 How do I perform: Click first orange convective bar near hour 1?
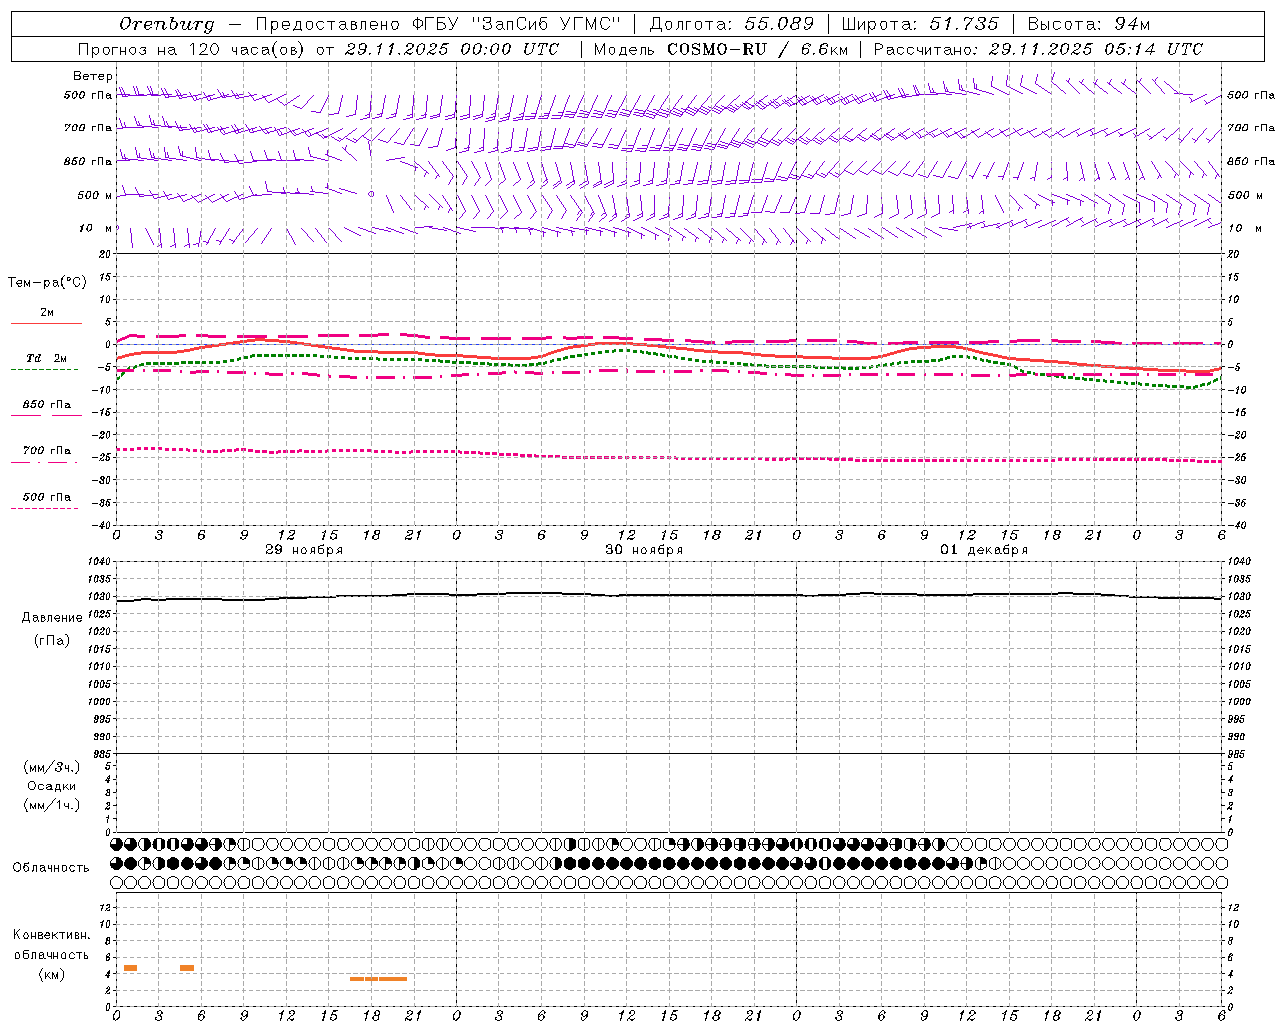(x=130, y=968)
